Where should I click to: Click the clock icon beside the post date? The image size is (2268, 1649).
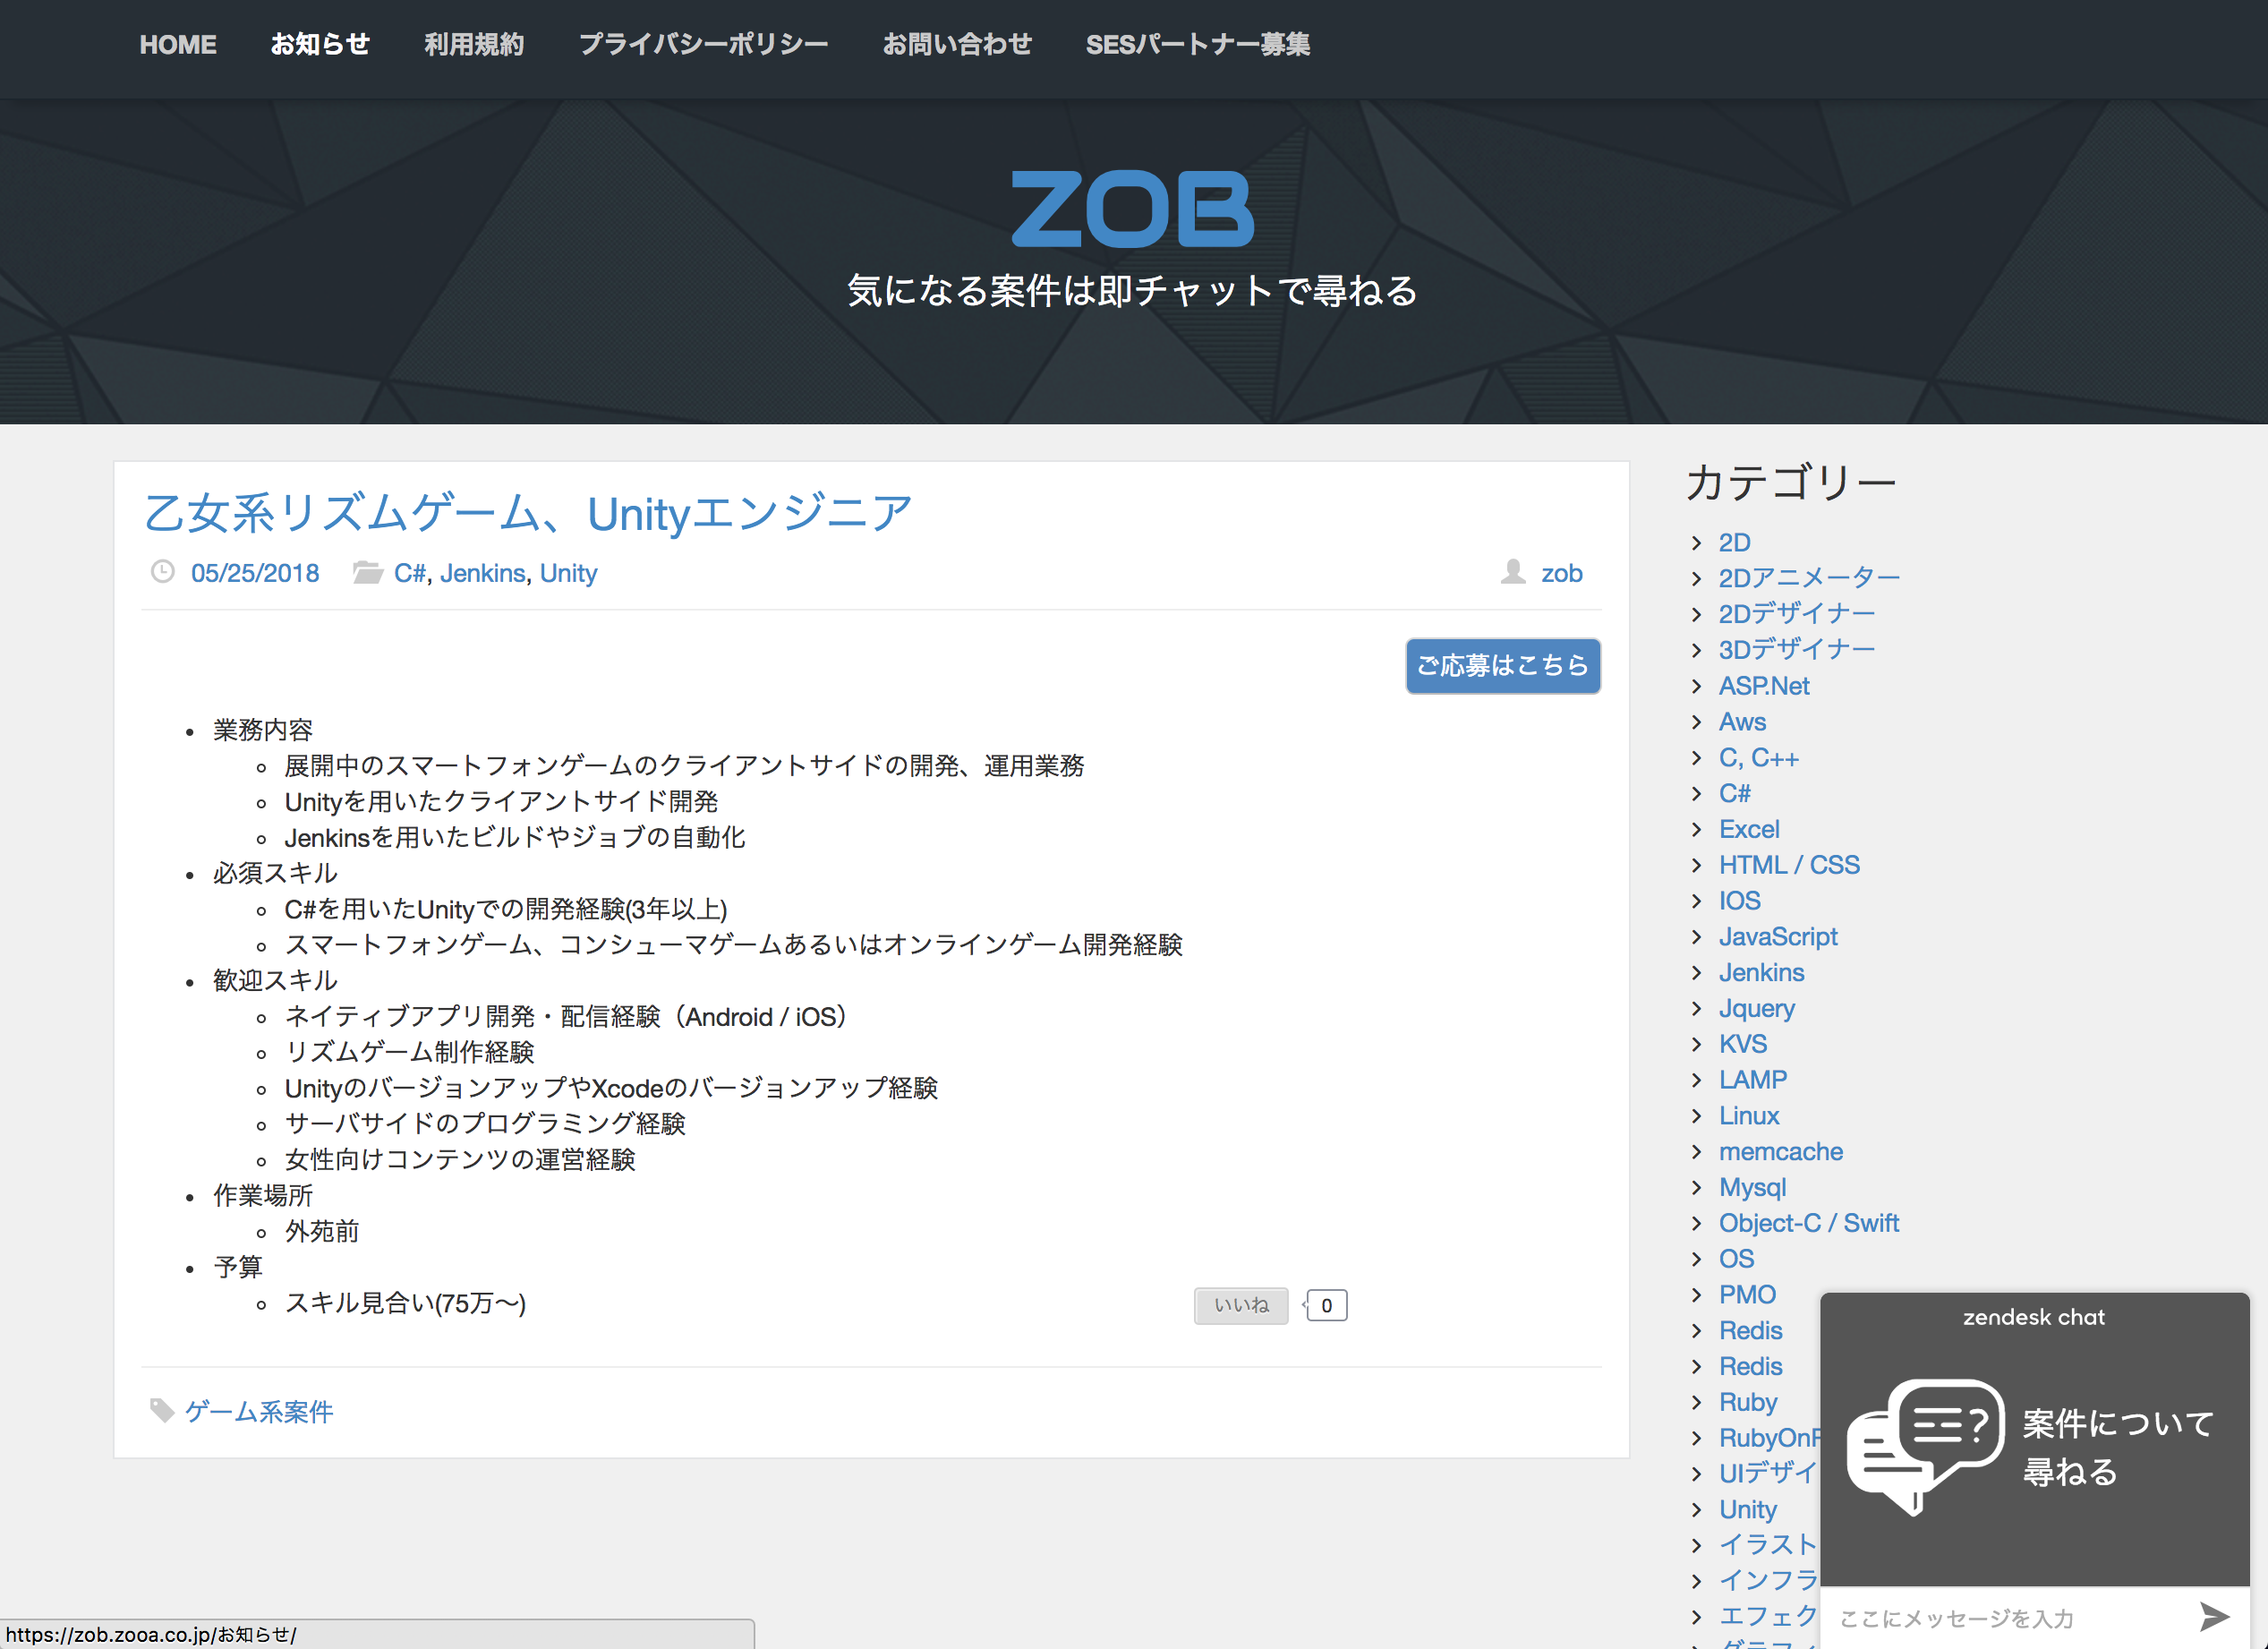click(162, 572)
